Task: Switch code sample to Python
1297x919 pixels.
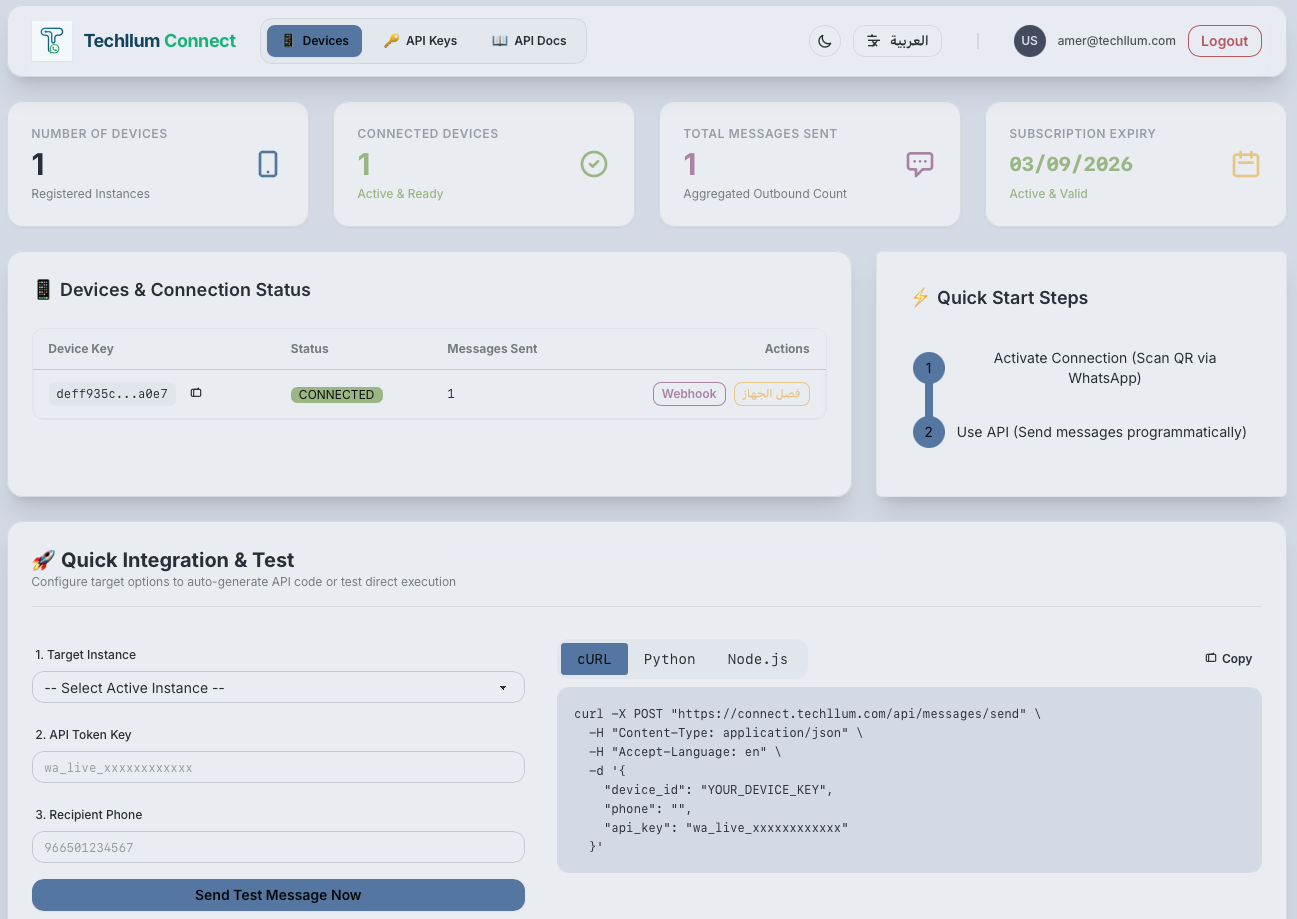Action: [x=669, y=659]
